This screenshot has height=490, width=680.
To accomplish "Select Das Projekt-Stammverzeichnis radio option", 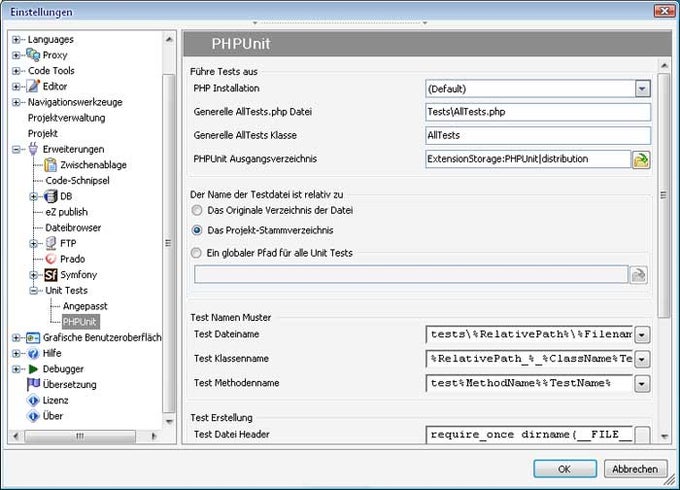I will click(197, 230).
